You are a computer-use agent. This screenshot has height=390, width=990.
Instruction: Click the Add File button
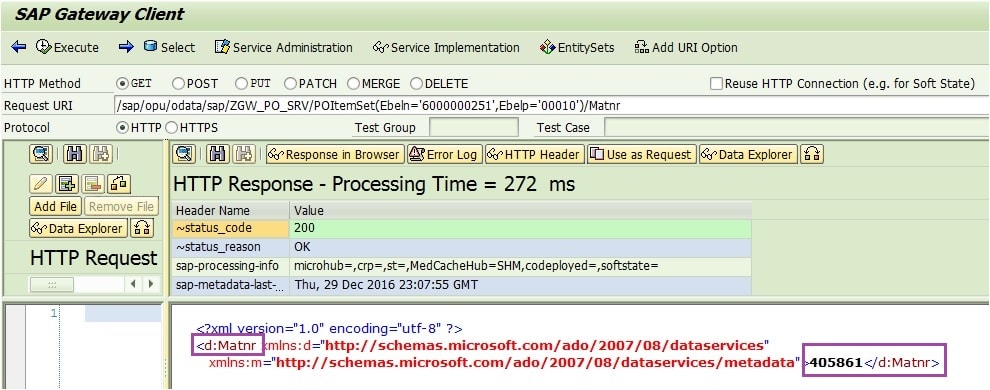[56, 206]
